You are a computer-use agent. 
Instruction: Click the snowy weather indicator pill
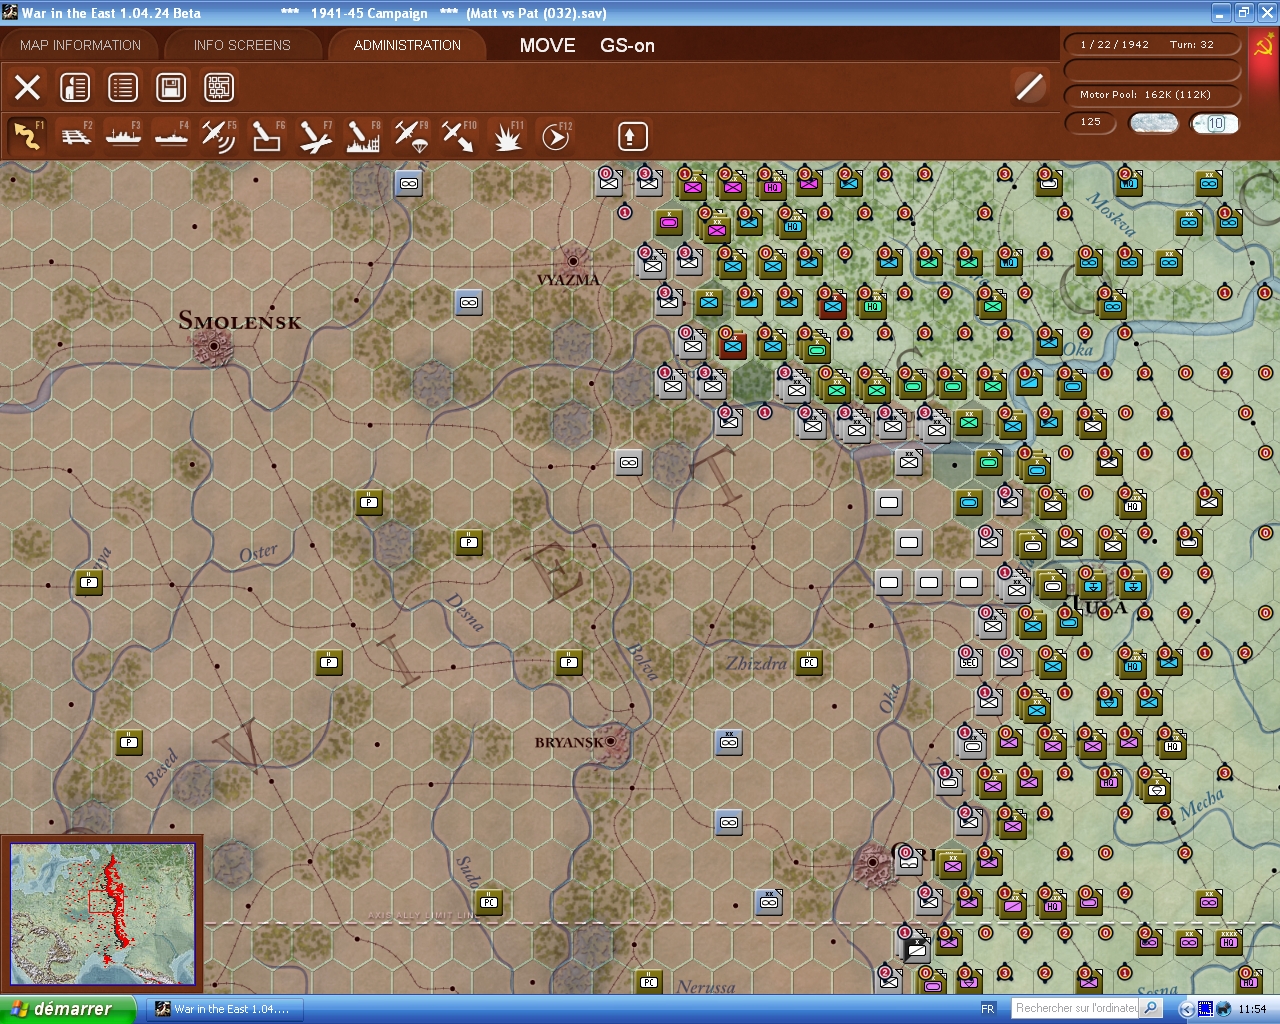(1154, 123)
